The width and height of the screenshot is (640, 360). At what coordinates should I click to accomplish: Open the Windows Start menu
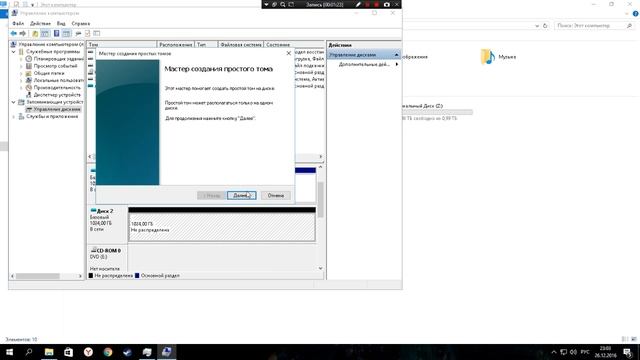tap(9, 352)
